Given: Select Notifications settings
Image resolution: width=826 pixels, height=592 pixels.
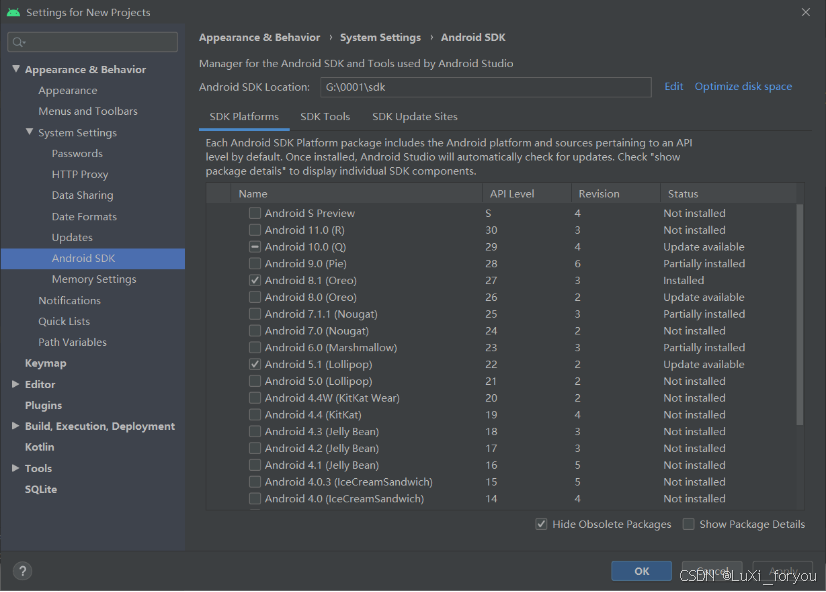Looking at the screenshot, I should [69, 301].
